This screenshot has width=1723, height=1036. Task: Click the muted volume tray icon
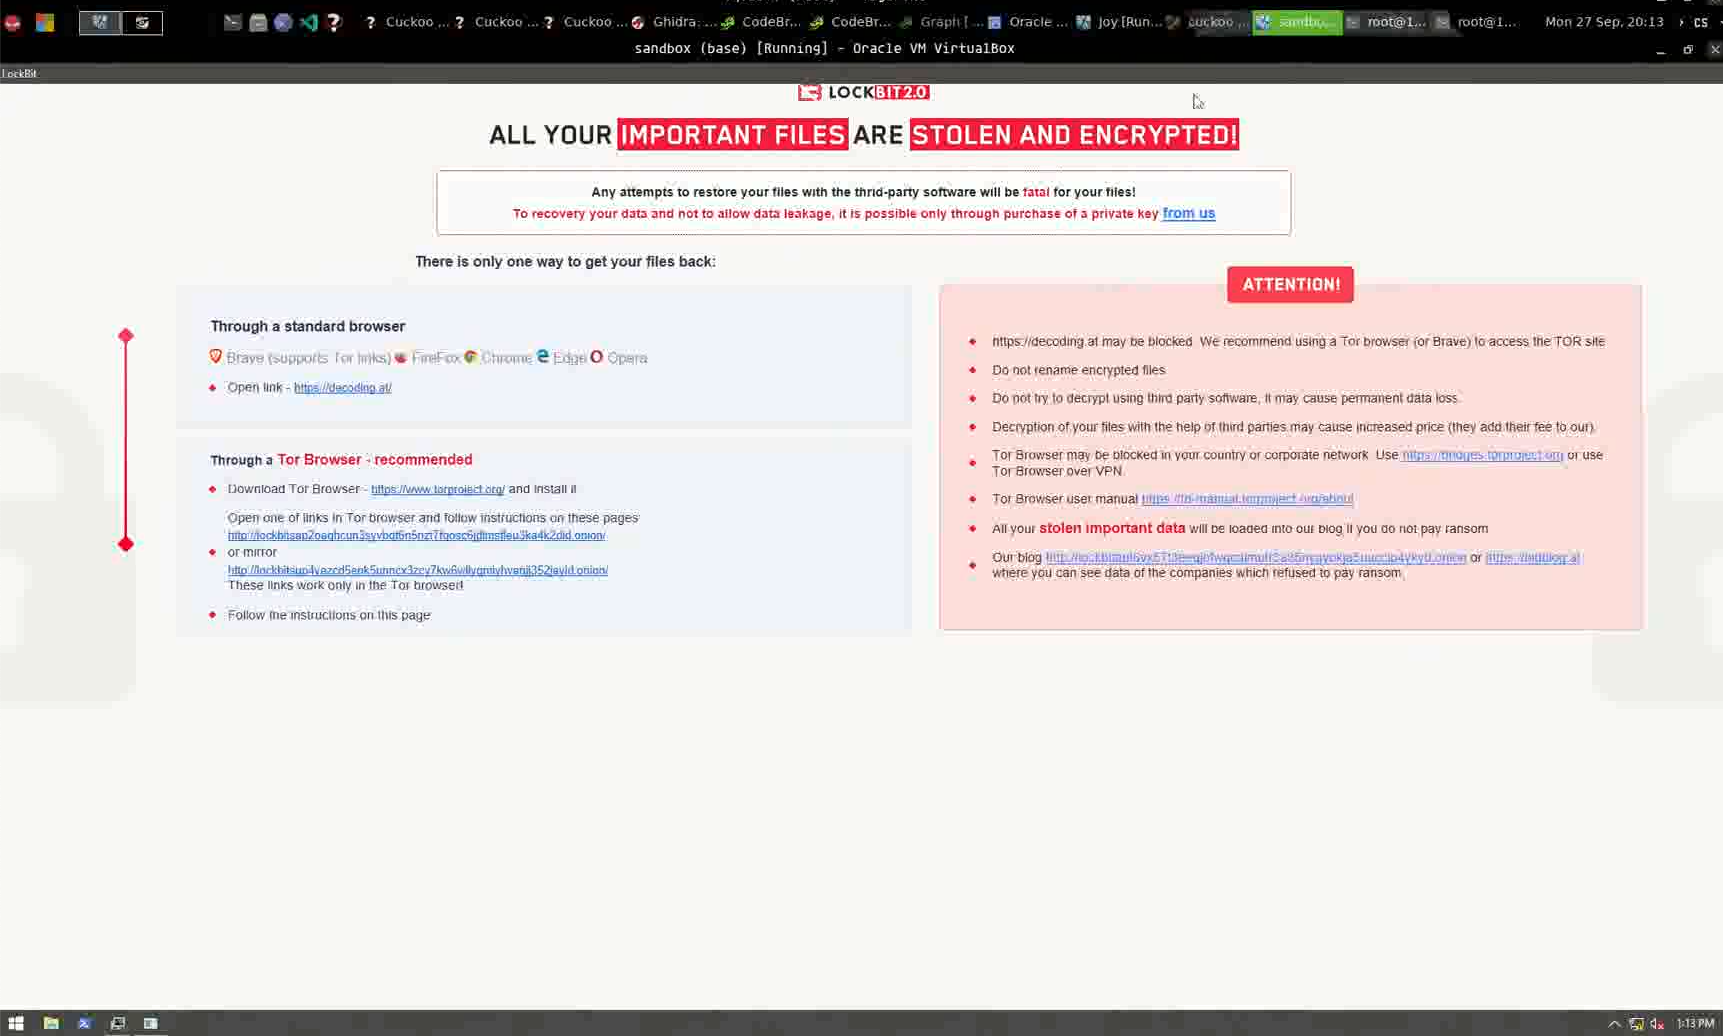point(1657,1023)
